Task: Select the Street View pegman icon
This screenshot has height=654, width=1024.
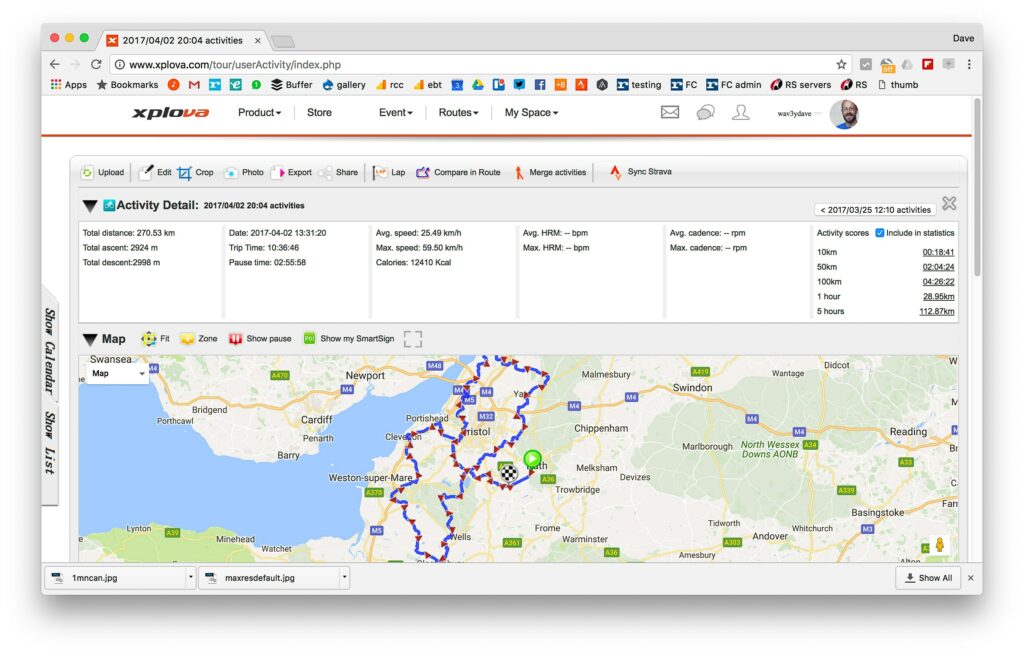Action: pyautogui.click(x=939, y=545)
